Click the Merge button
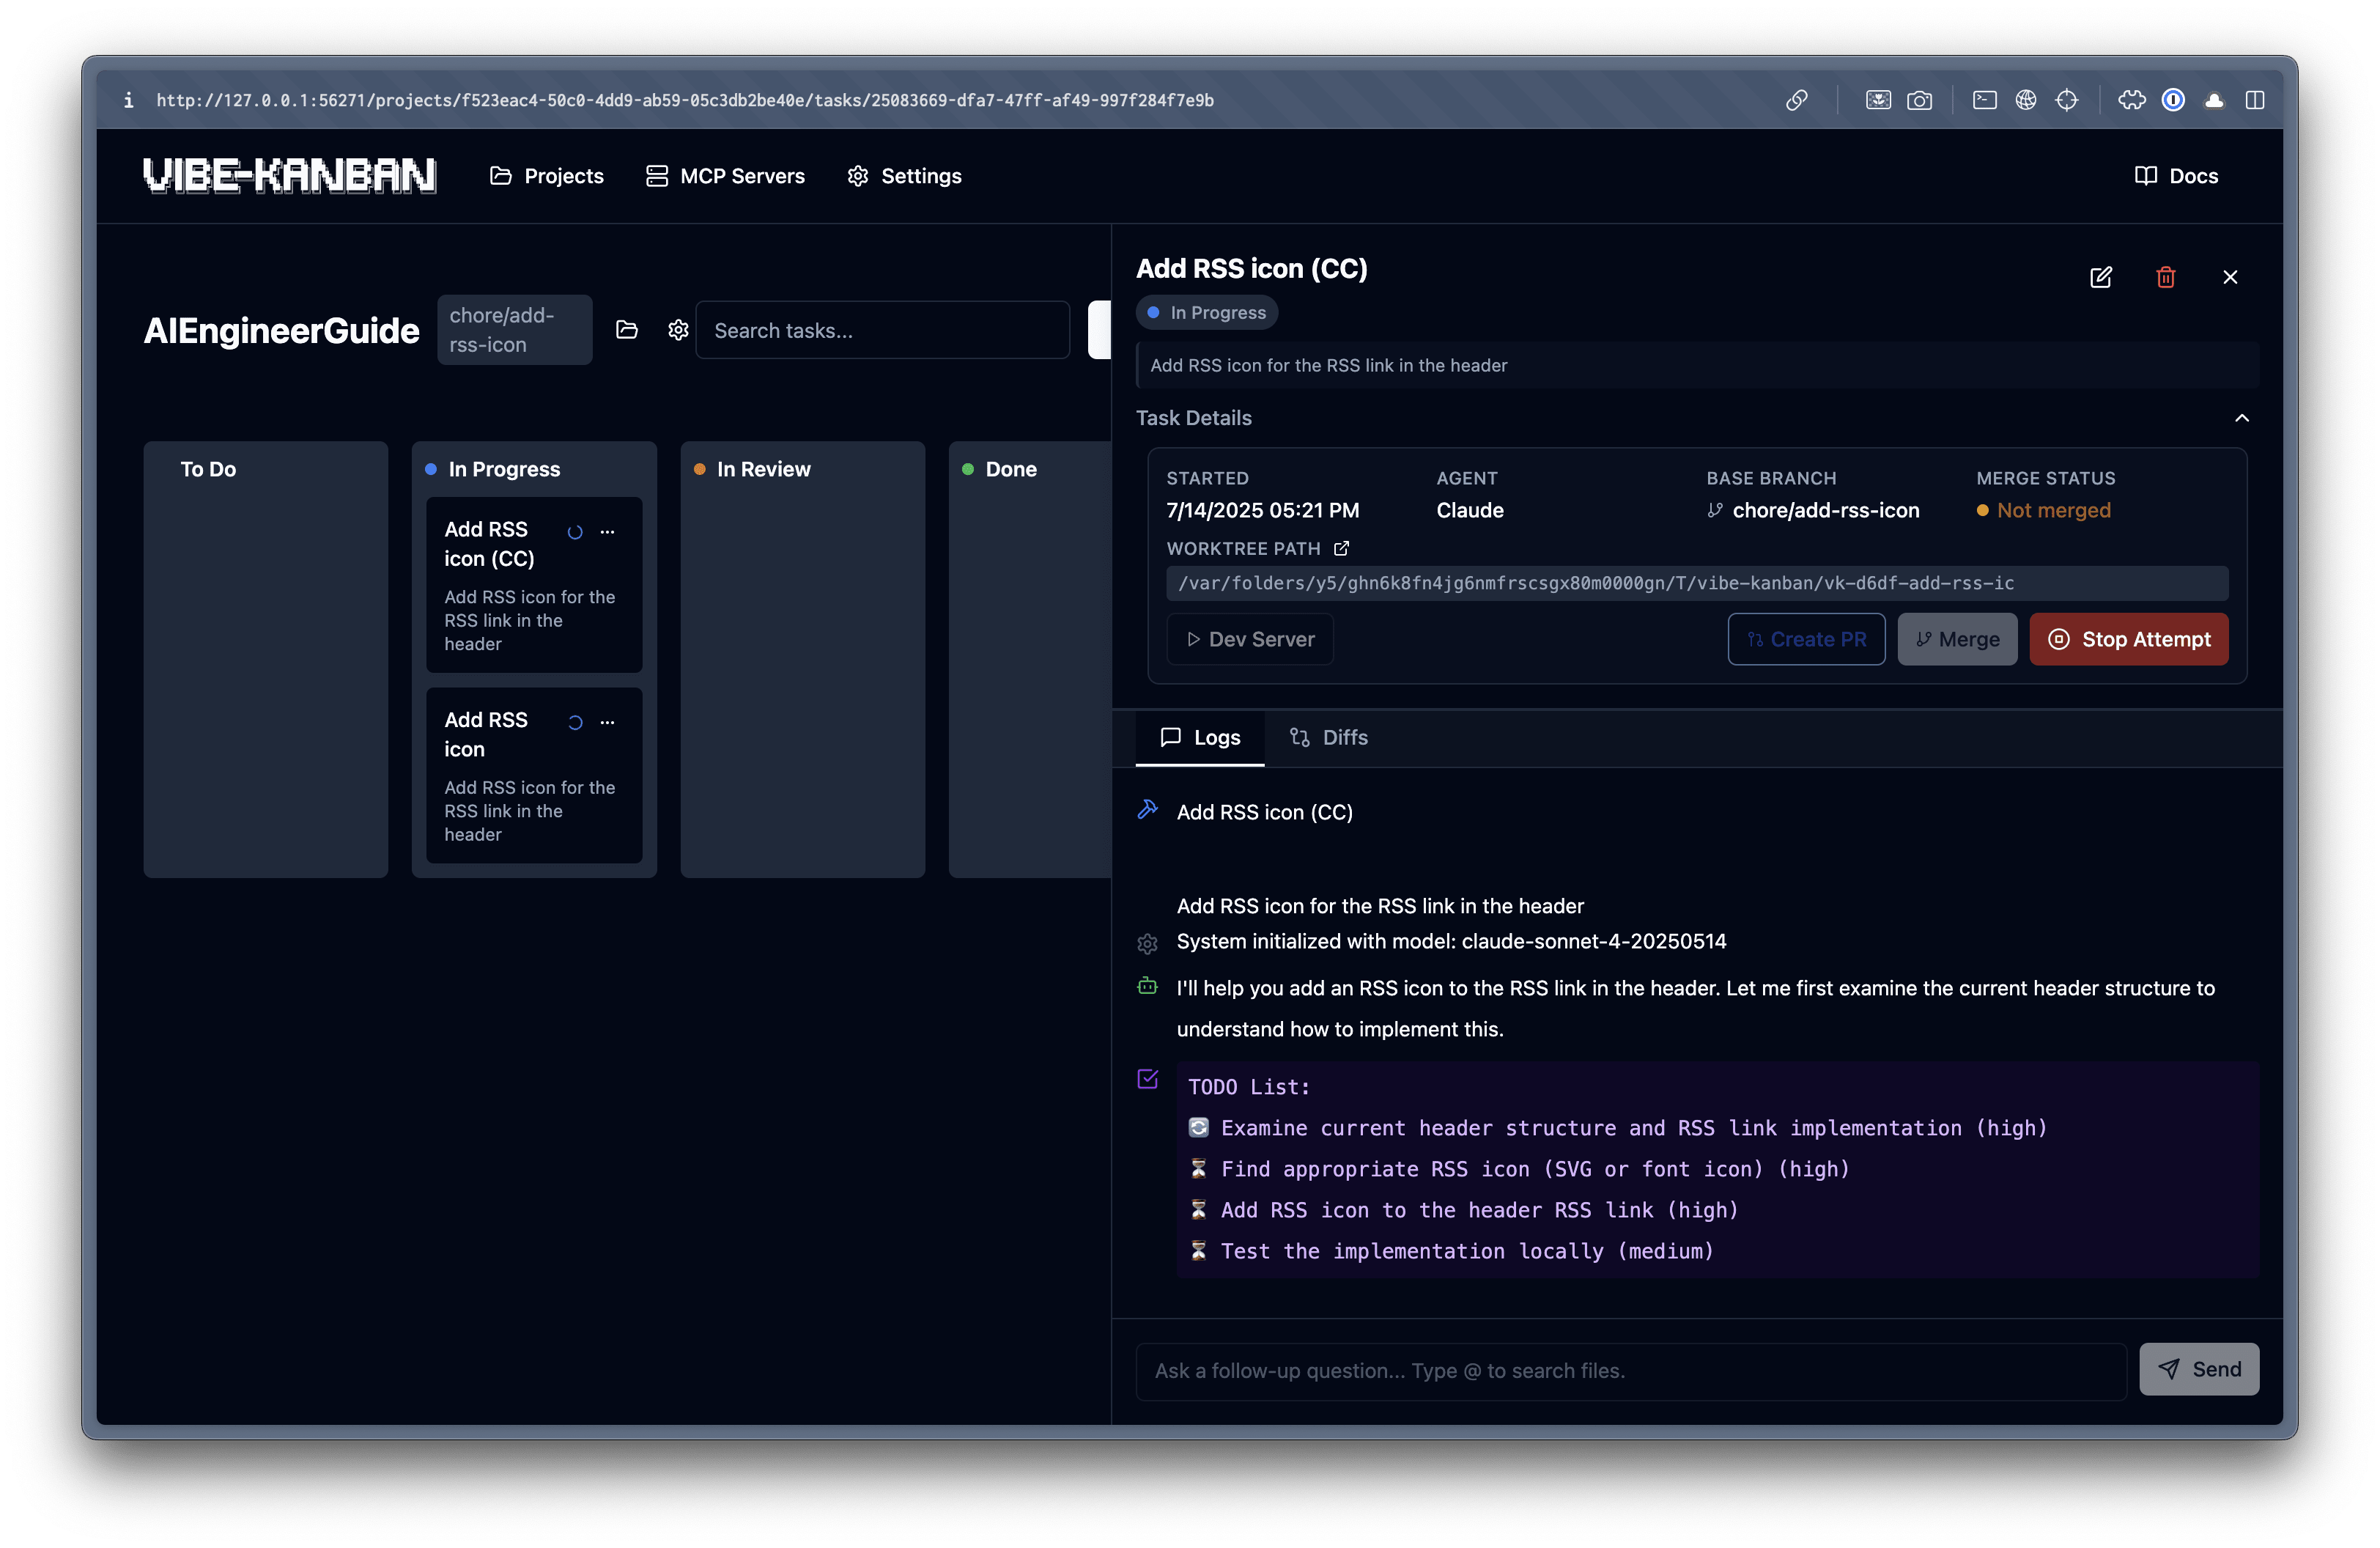 1957,639
